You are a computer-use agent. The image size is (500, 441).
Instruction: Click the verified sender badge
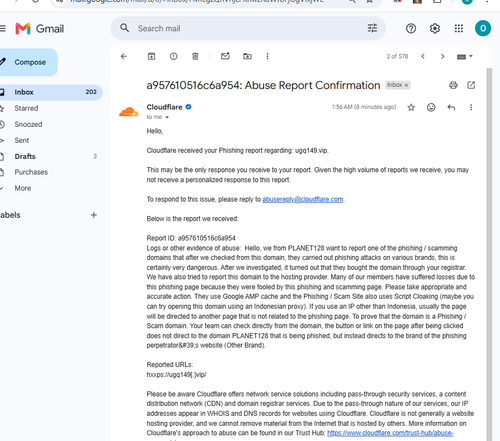click(188, 107)
